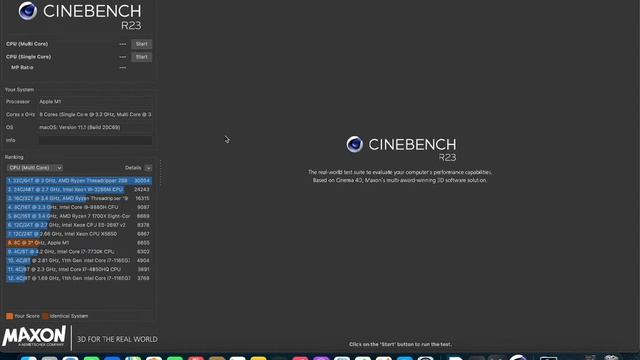Click into the empty Info field
The image size is (640, 360).
(x=95, y=140)
